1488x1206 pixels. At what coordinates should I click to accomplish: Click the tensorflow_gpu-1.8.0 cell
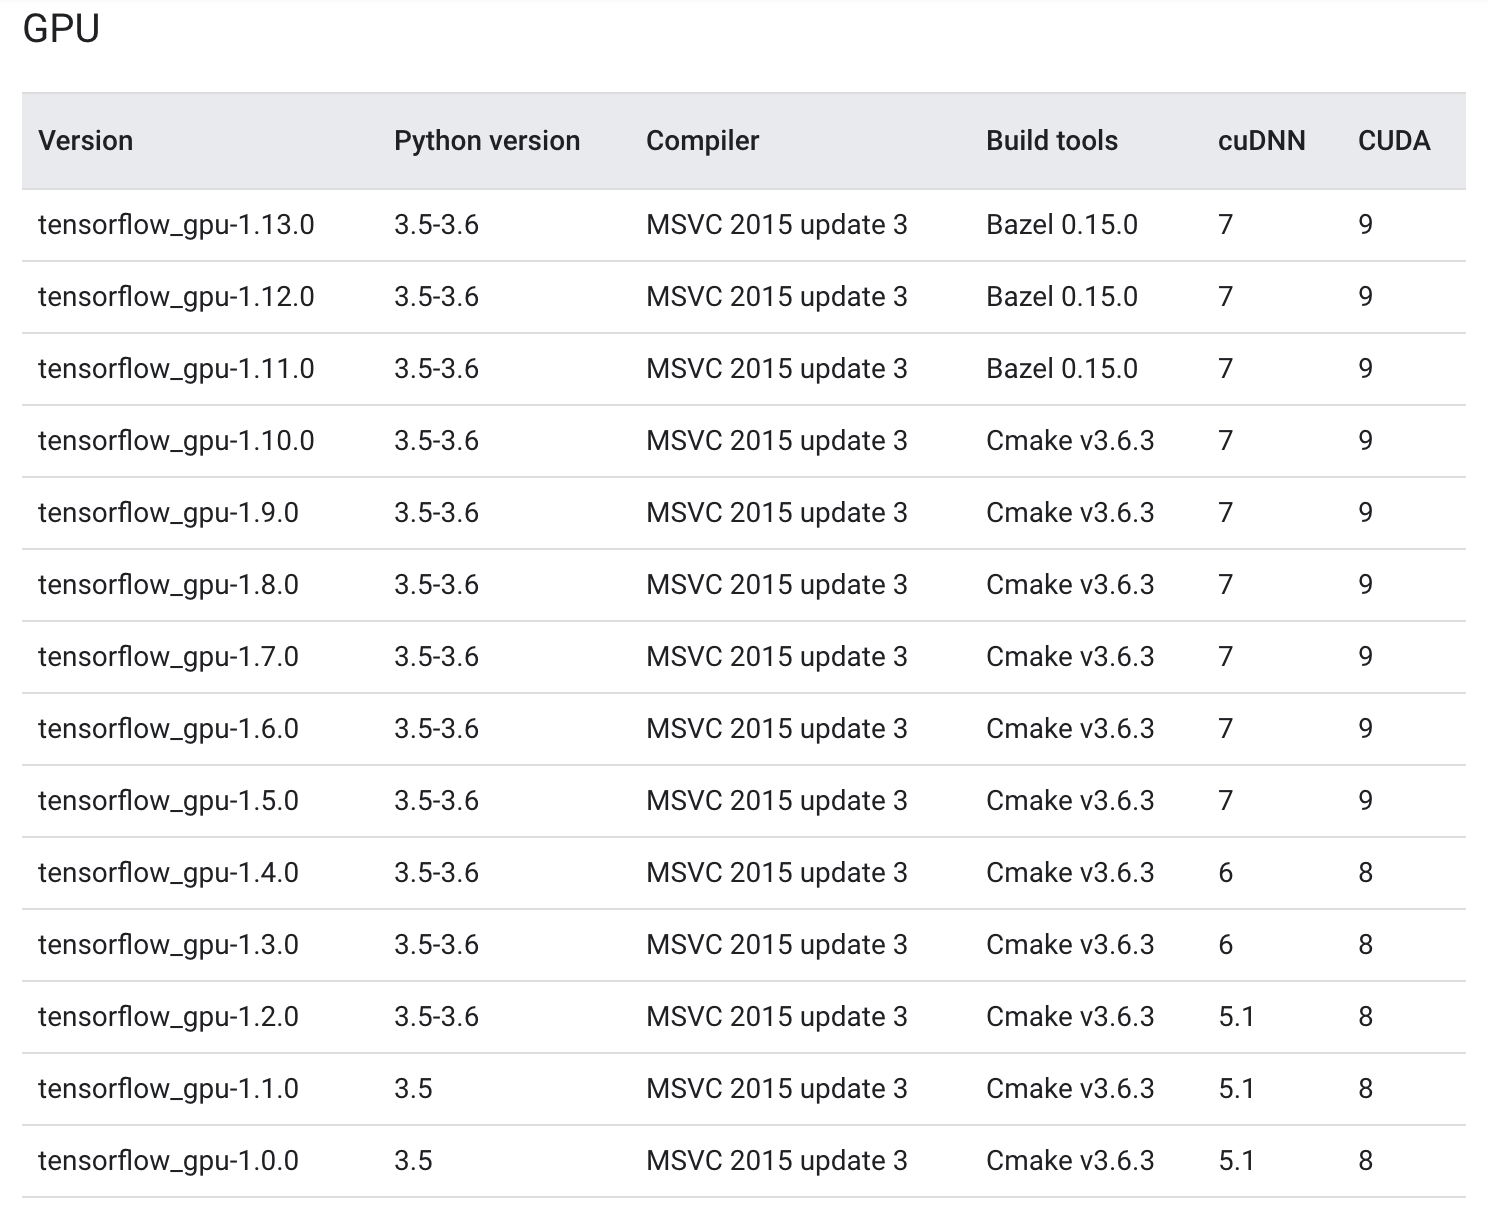tap(168, 584)
